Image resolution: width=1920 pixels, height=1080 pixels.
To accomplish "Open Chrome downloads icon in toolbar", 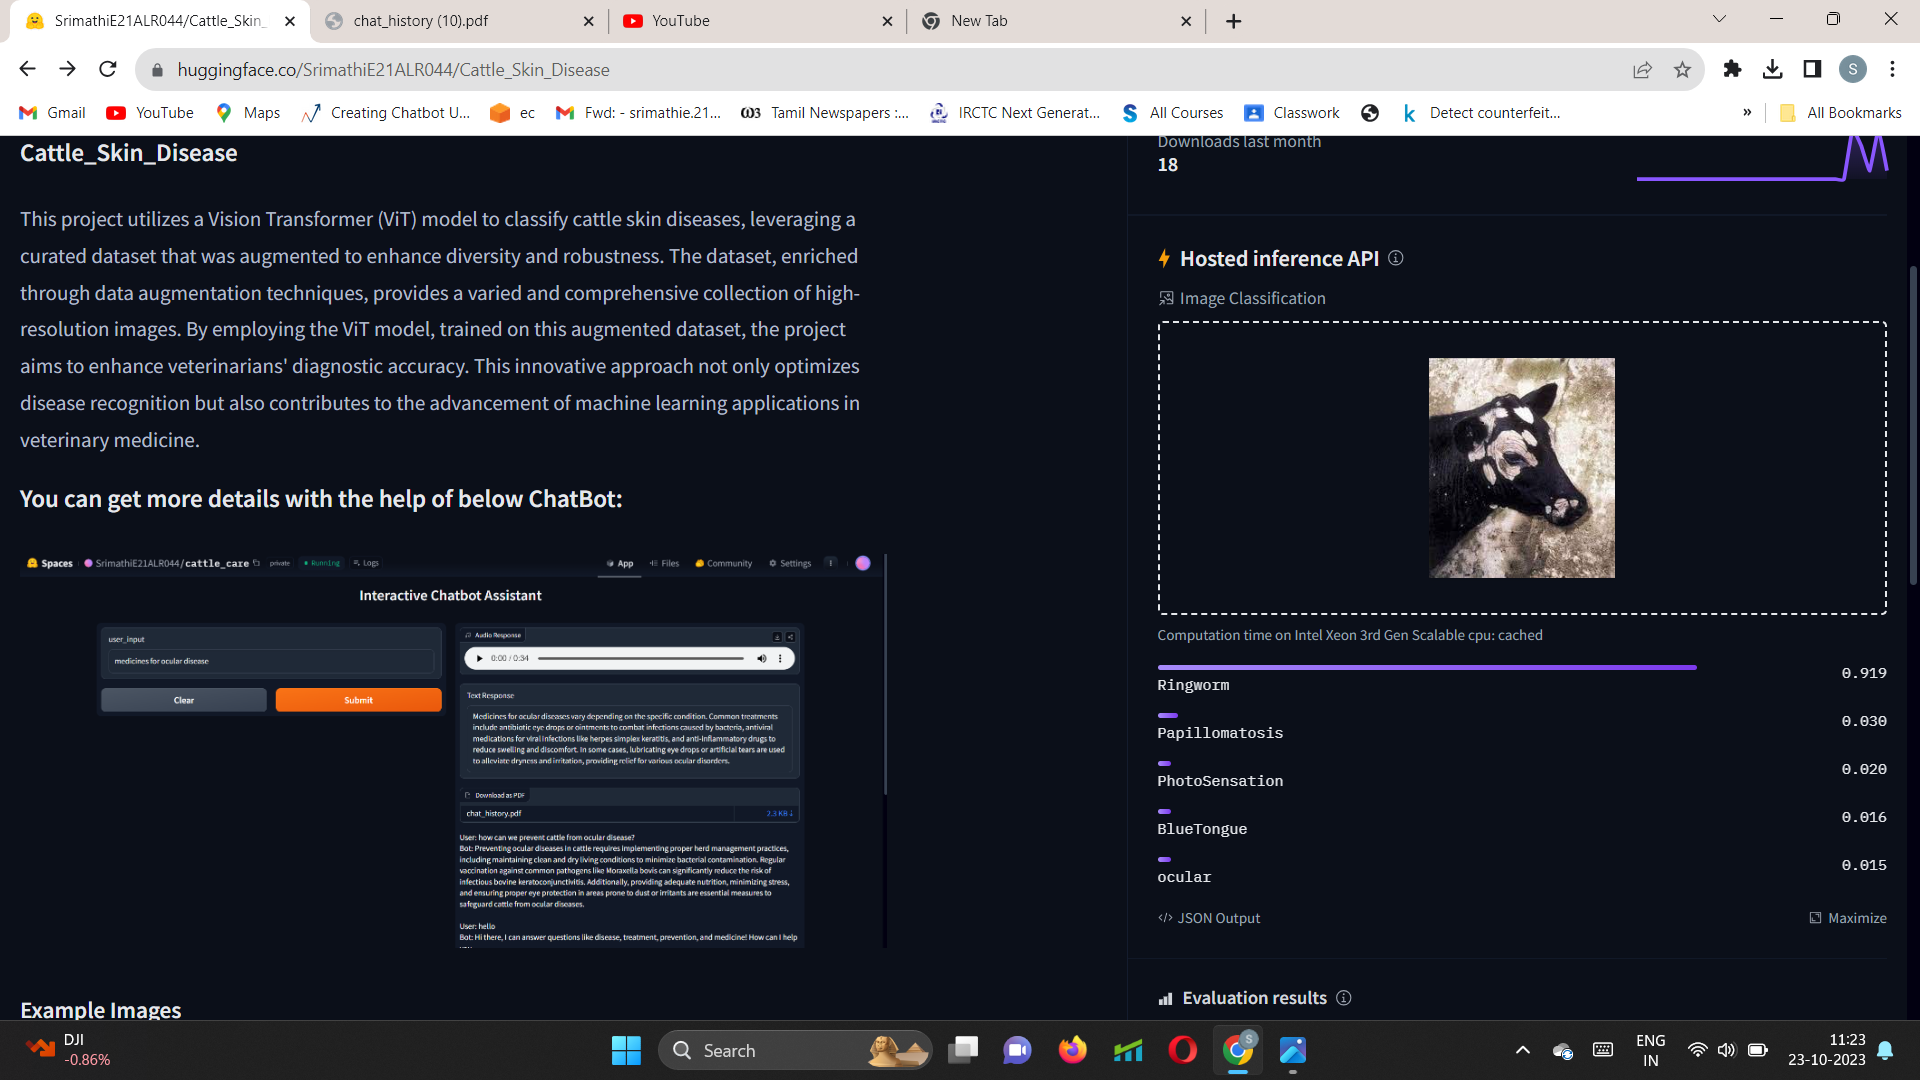I will click(1772, 69).
